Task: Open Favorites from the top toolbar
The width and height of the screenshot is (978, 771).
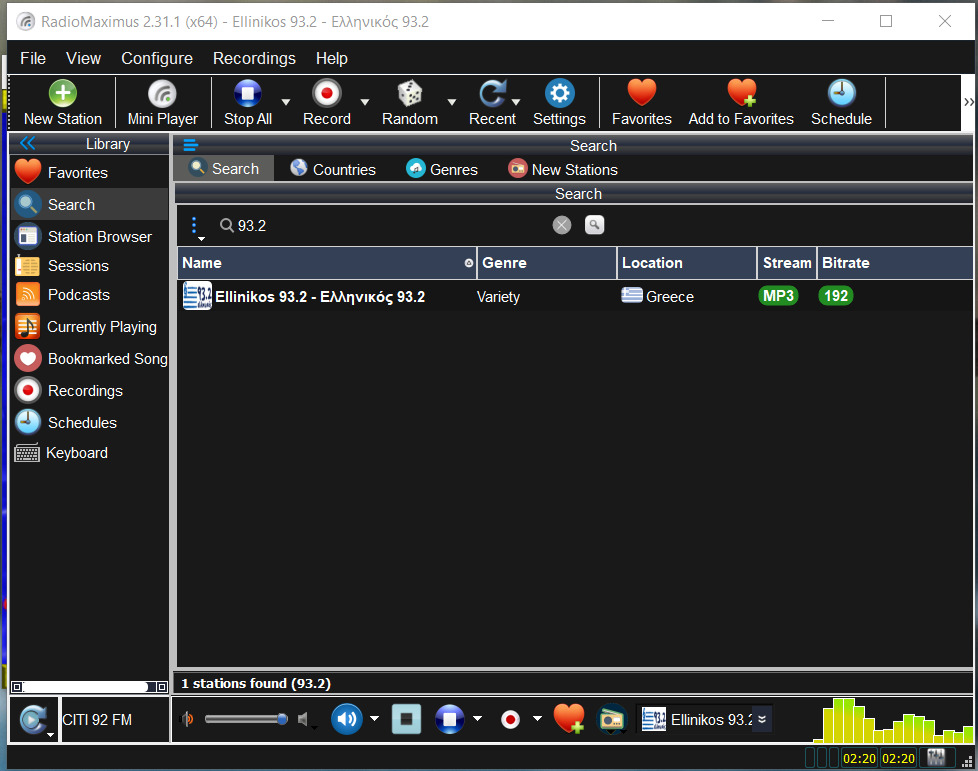Action: click(642, 103)
